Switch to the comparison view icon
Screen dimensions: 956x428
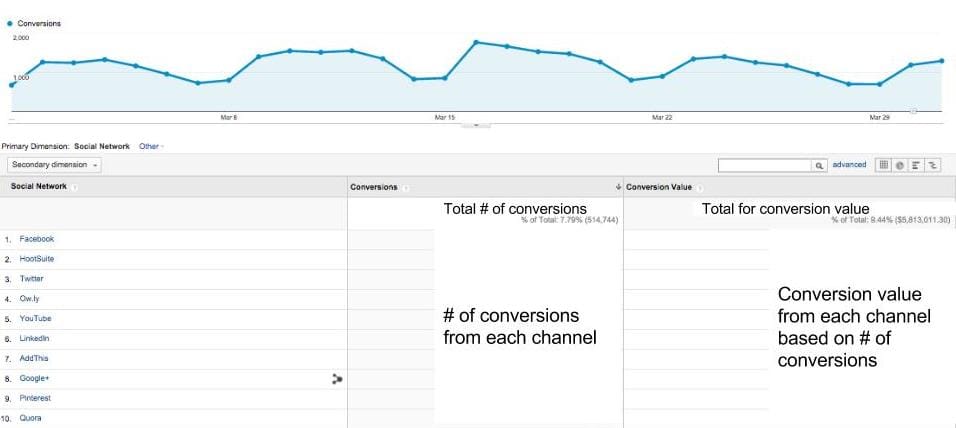pyautogui.click(x=933, y=165)
